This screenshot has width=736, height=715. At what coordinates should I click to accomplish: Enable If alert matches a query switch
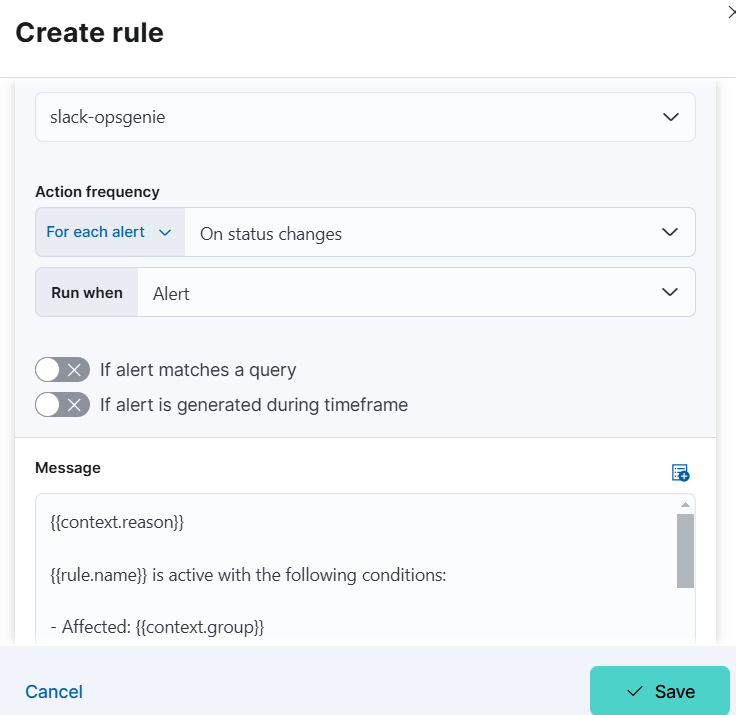coord(62,369)
